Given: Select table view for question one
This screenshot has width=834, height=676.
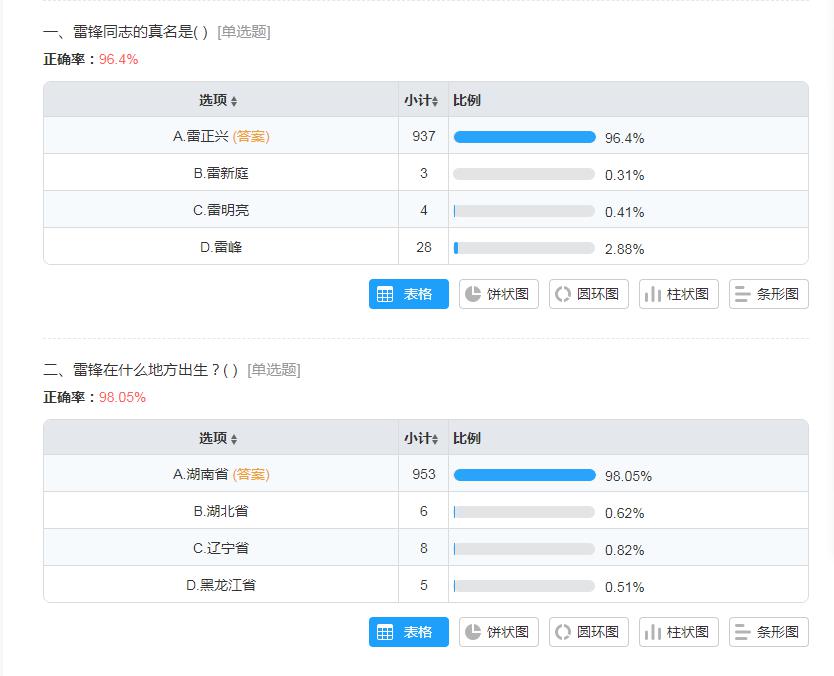Looking at the screenshot, I should 408,294.
